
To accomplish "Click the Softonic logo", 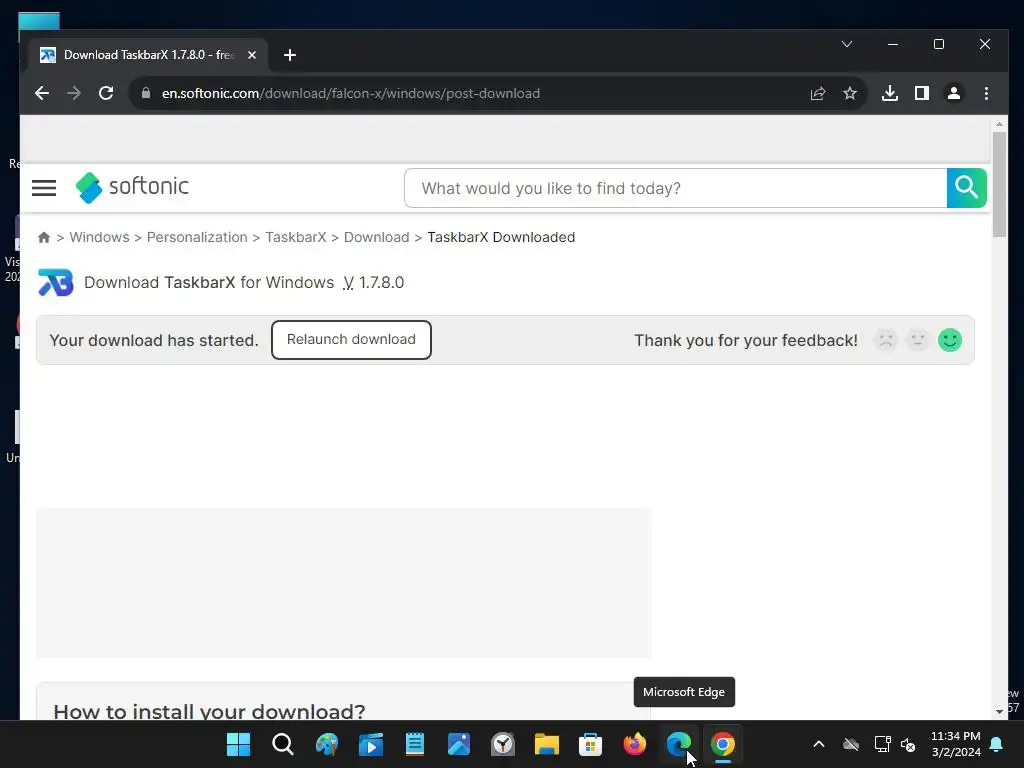I will coord(133,187).
